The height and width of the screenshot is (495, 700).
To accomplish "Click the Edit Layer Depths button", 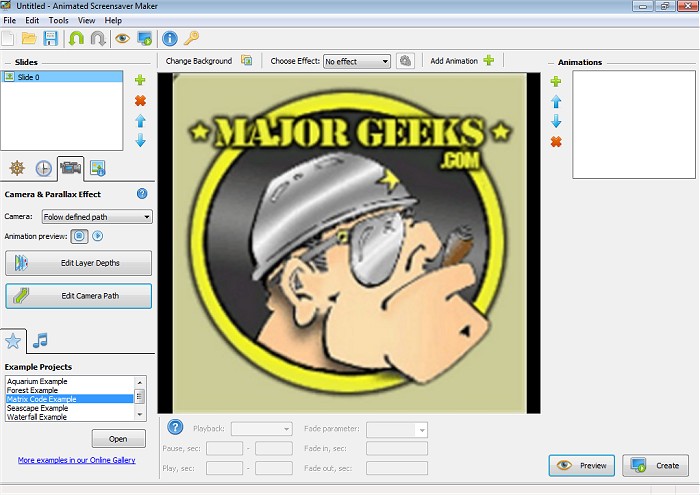I will click(x=78, y=263).
